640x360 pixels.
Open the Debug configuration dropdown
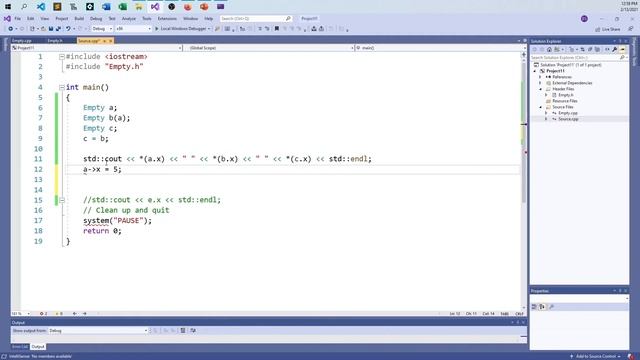click(x=102, y=29)
